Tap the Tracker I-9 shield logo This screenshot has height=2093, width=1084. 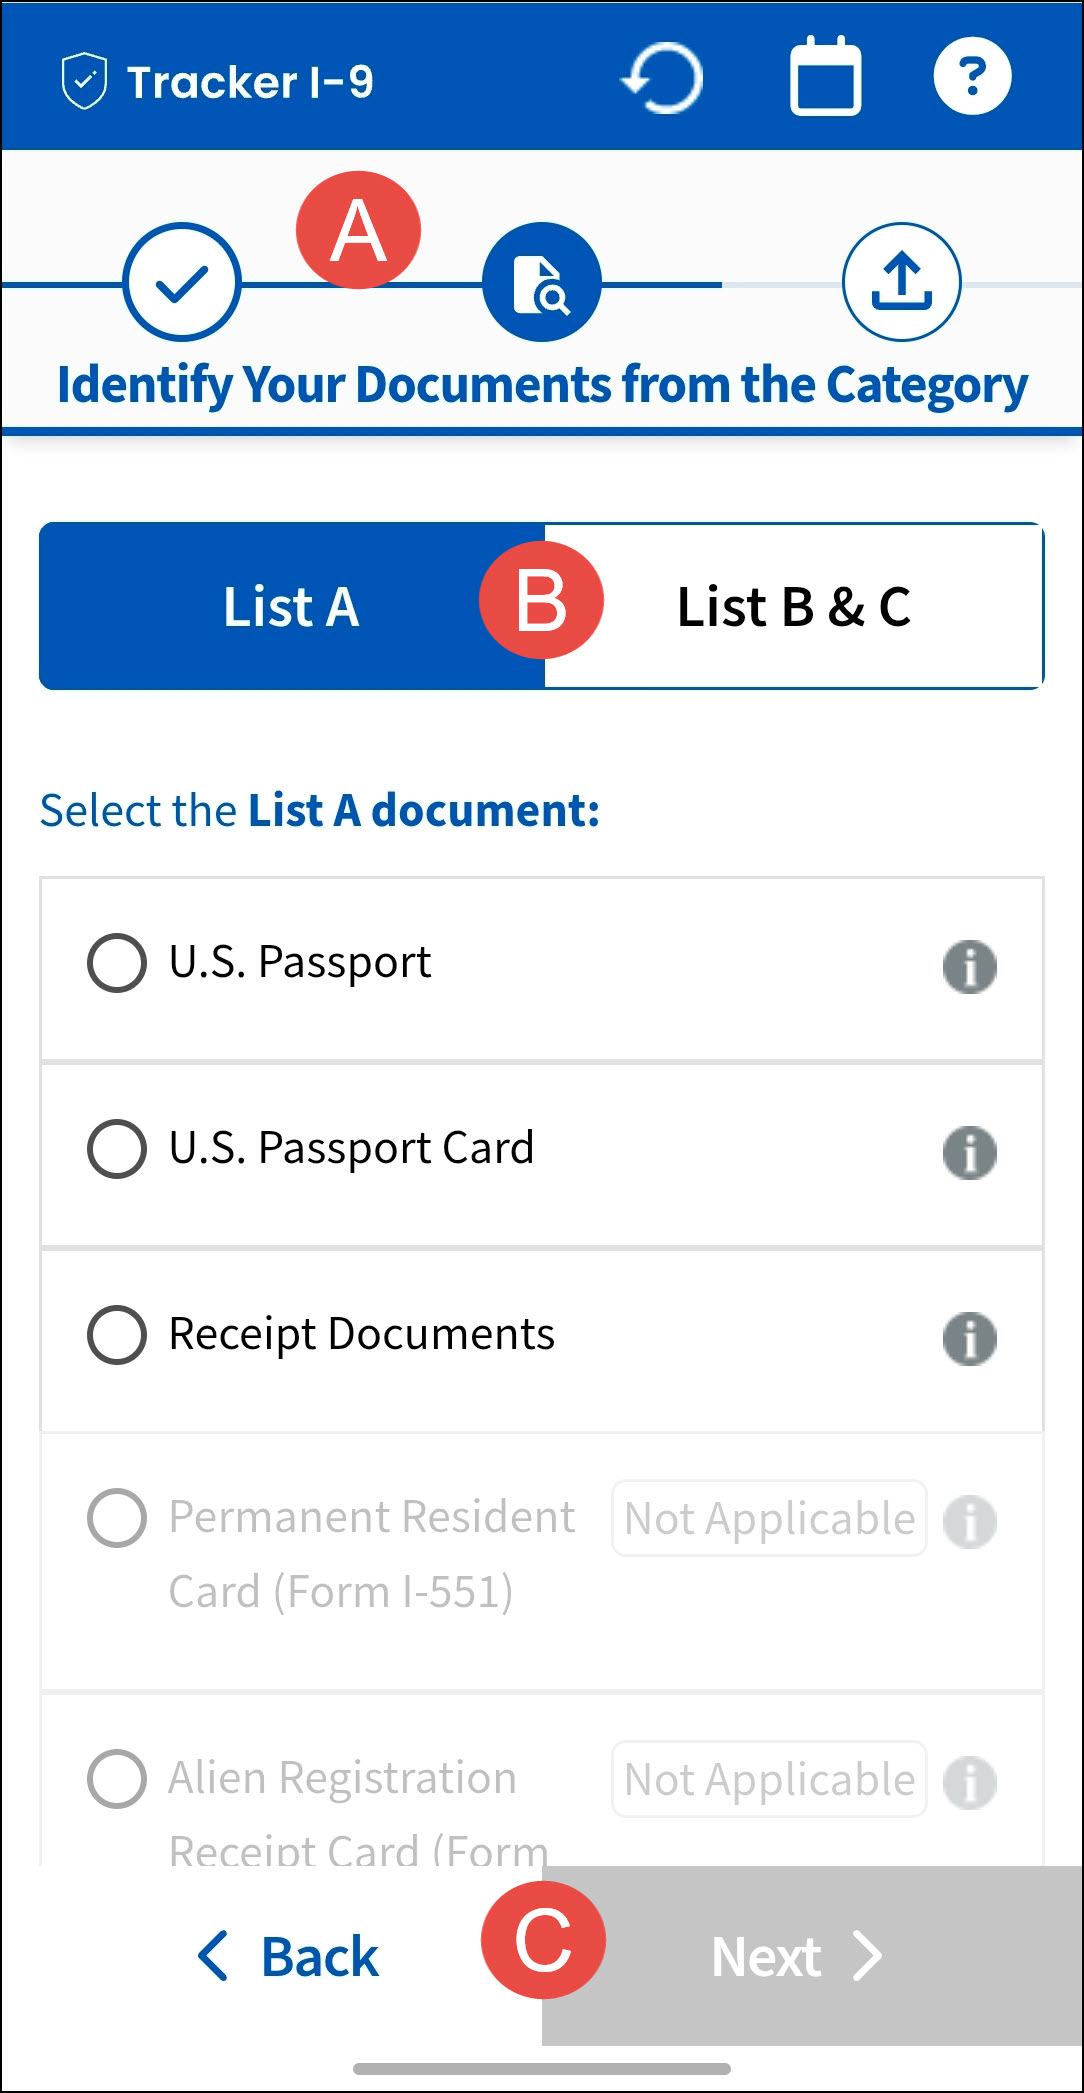click(x=84, y=81)
